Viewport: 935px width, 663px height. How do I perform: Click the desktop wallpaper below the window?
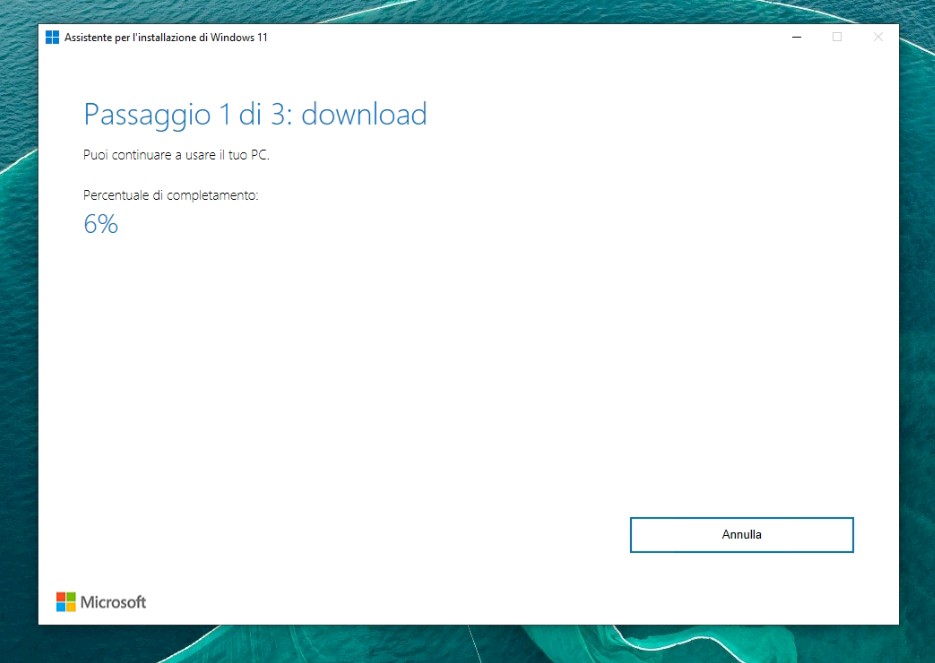(x=468, y=645)
